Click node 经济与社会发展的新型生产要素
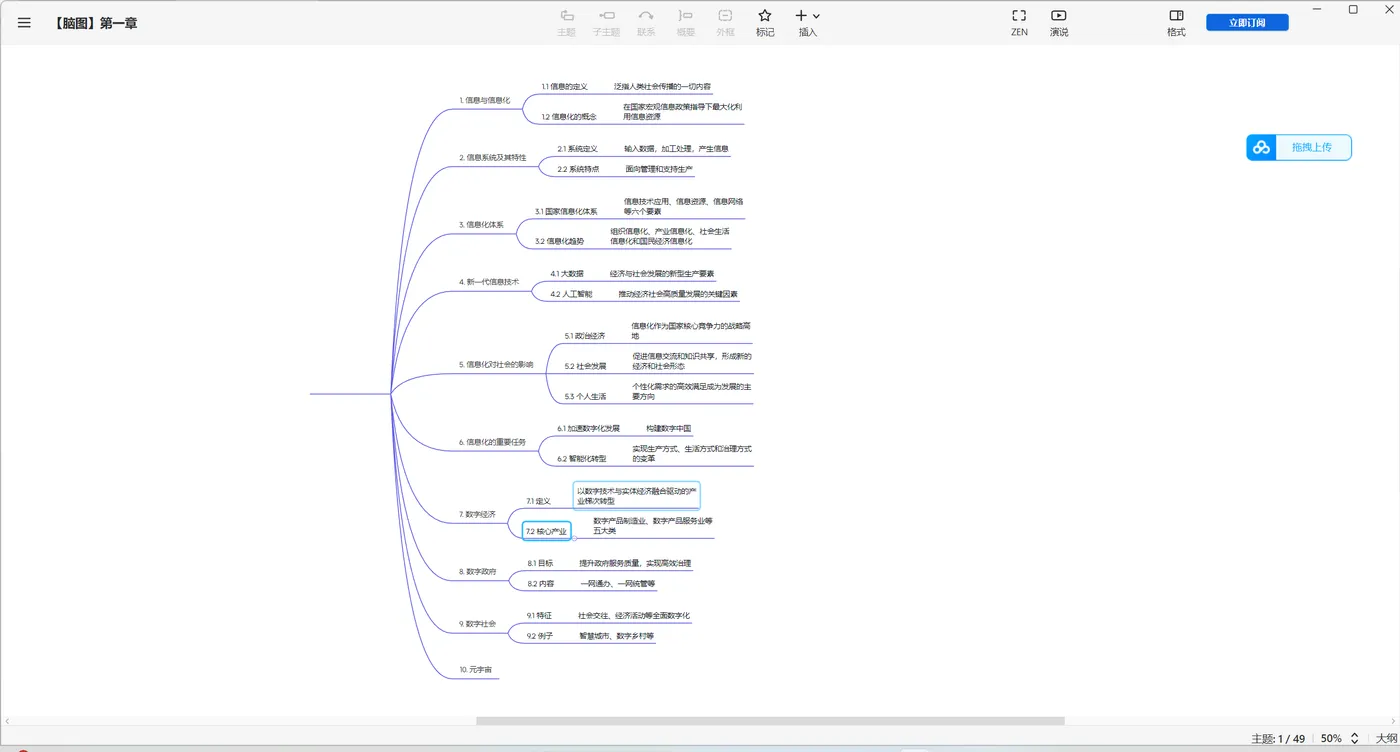Image resolution: width=1400 pixels, height=752 pixels. tap(662, 273)
